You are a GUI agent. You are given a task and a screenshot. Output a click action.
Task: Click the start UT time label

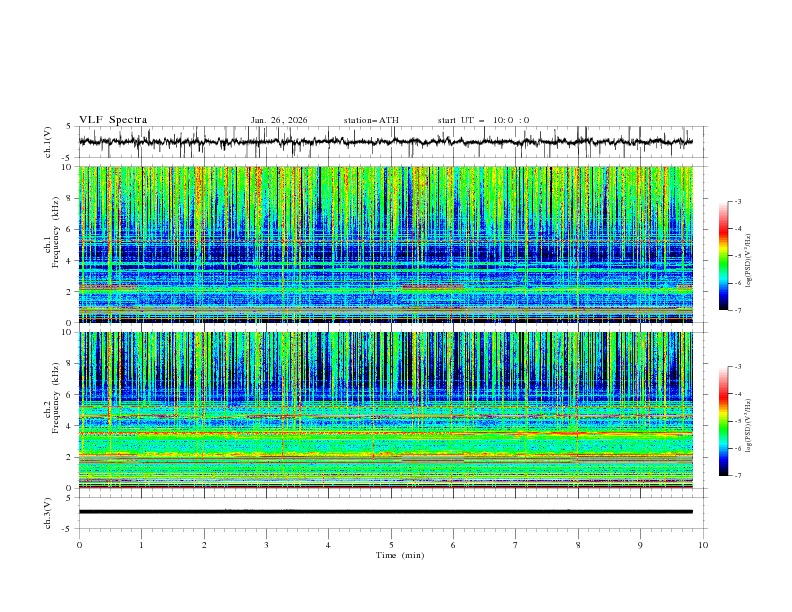point(483,120)
